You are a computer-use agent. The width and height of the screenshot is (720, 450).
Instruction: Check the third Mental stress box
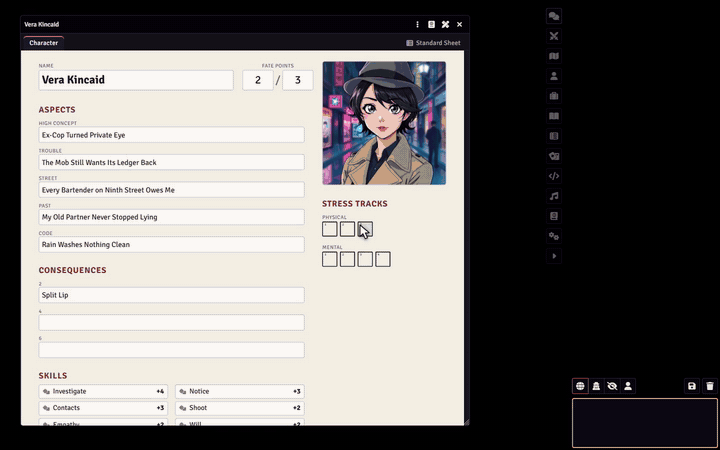[x=365, y=259]
